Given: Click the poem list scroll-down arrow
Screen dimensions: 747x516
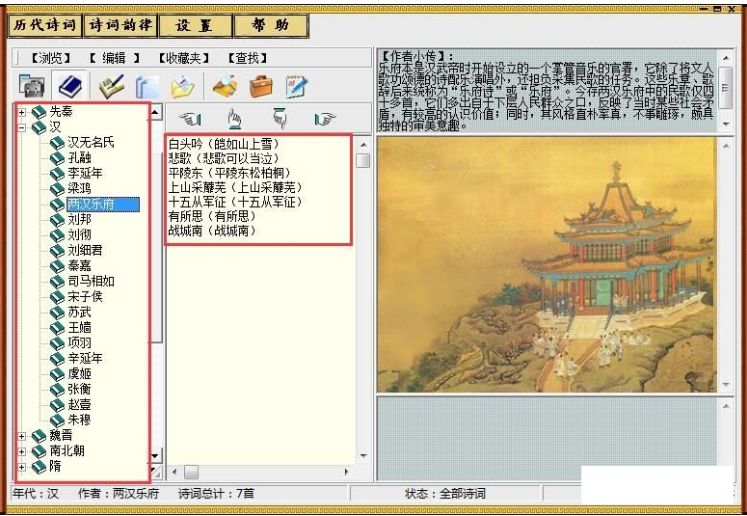Looking at the screenshot, I should coord(363,456).
